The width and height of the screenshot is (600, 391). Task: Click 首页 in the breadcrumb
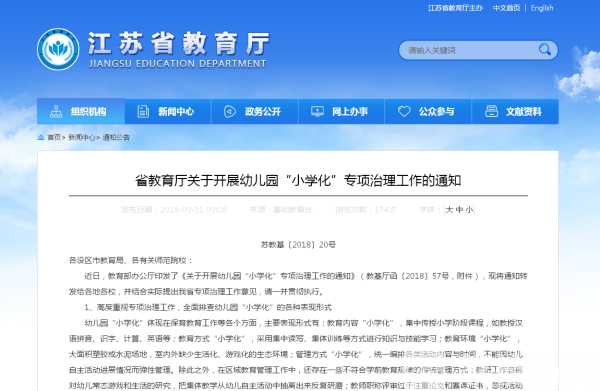coord(54,137)
